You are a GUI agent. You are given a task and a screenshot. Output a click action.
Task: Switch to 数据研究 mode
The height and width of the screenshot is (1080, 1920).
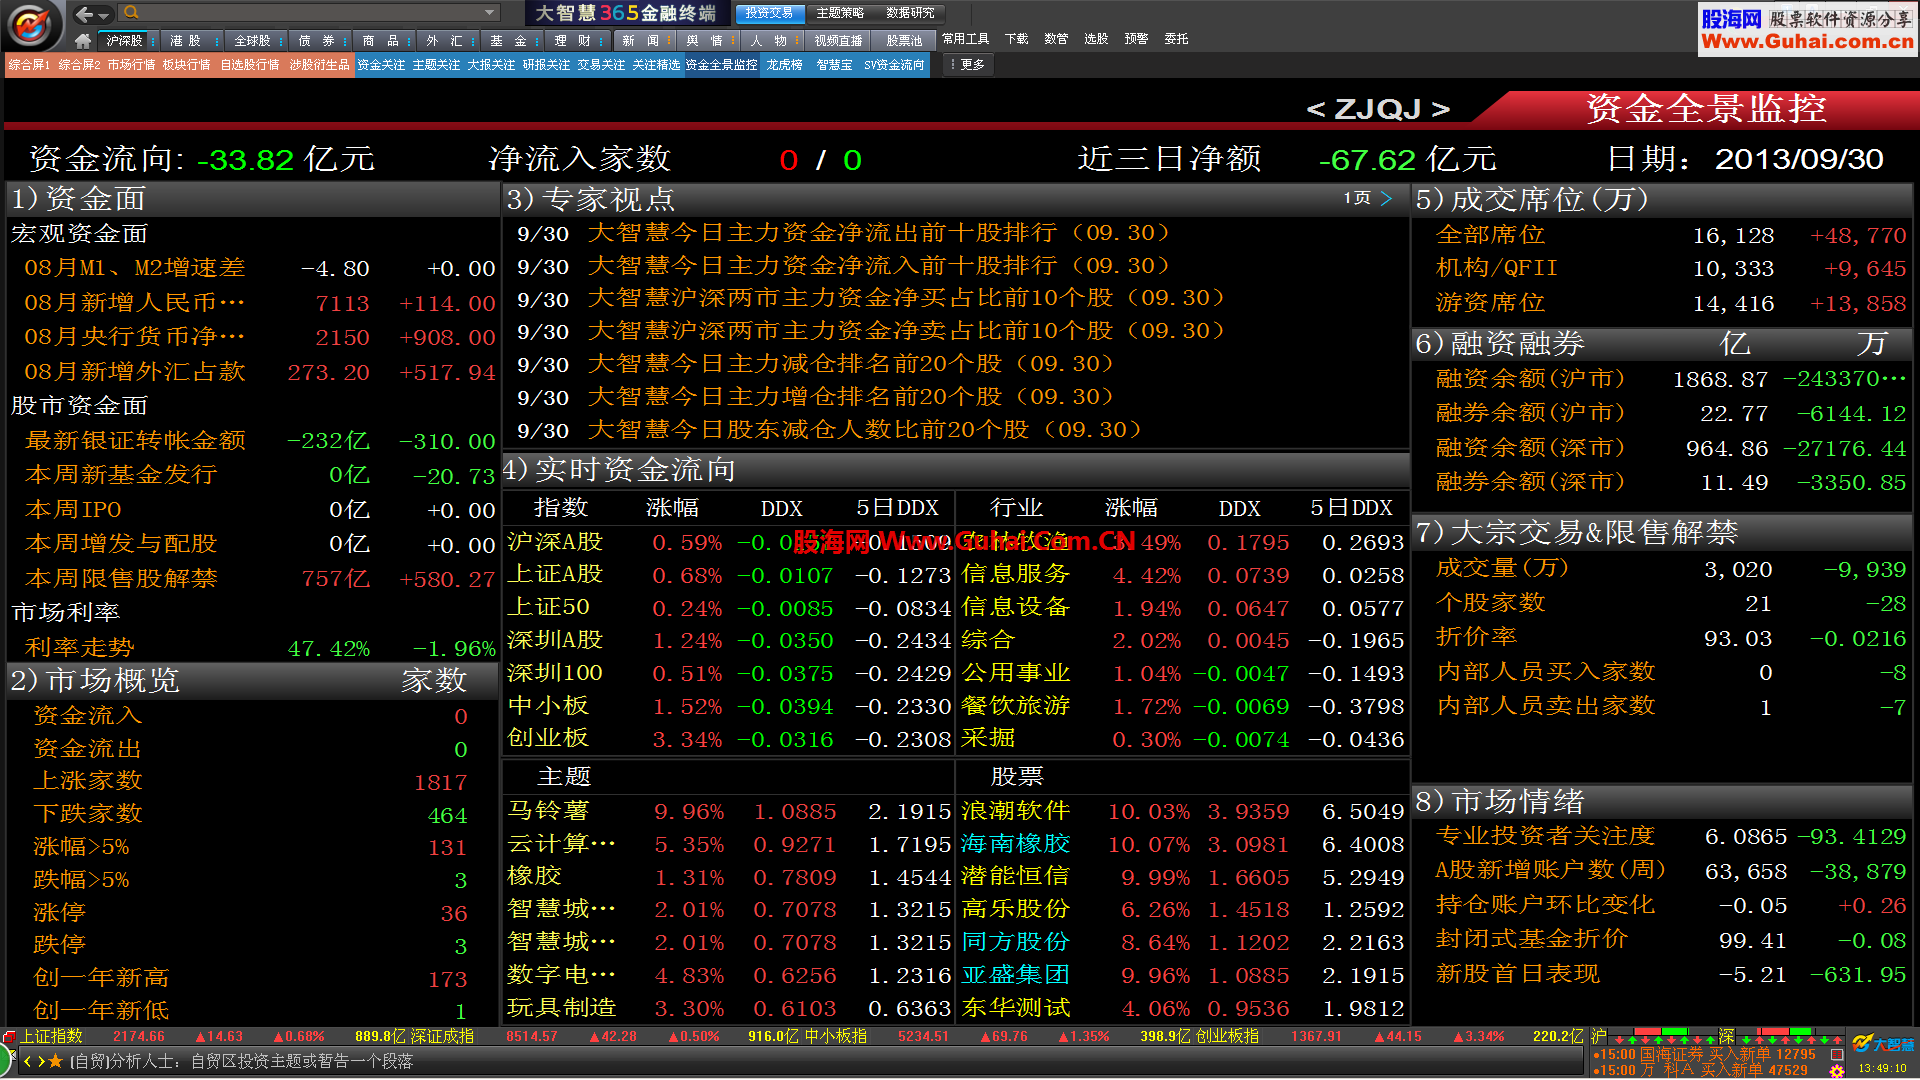(910, 13)
